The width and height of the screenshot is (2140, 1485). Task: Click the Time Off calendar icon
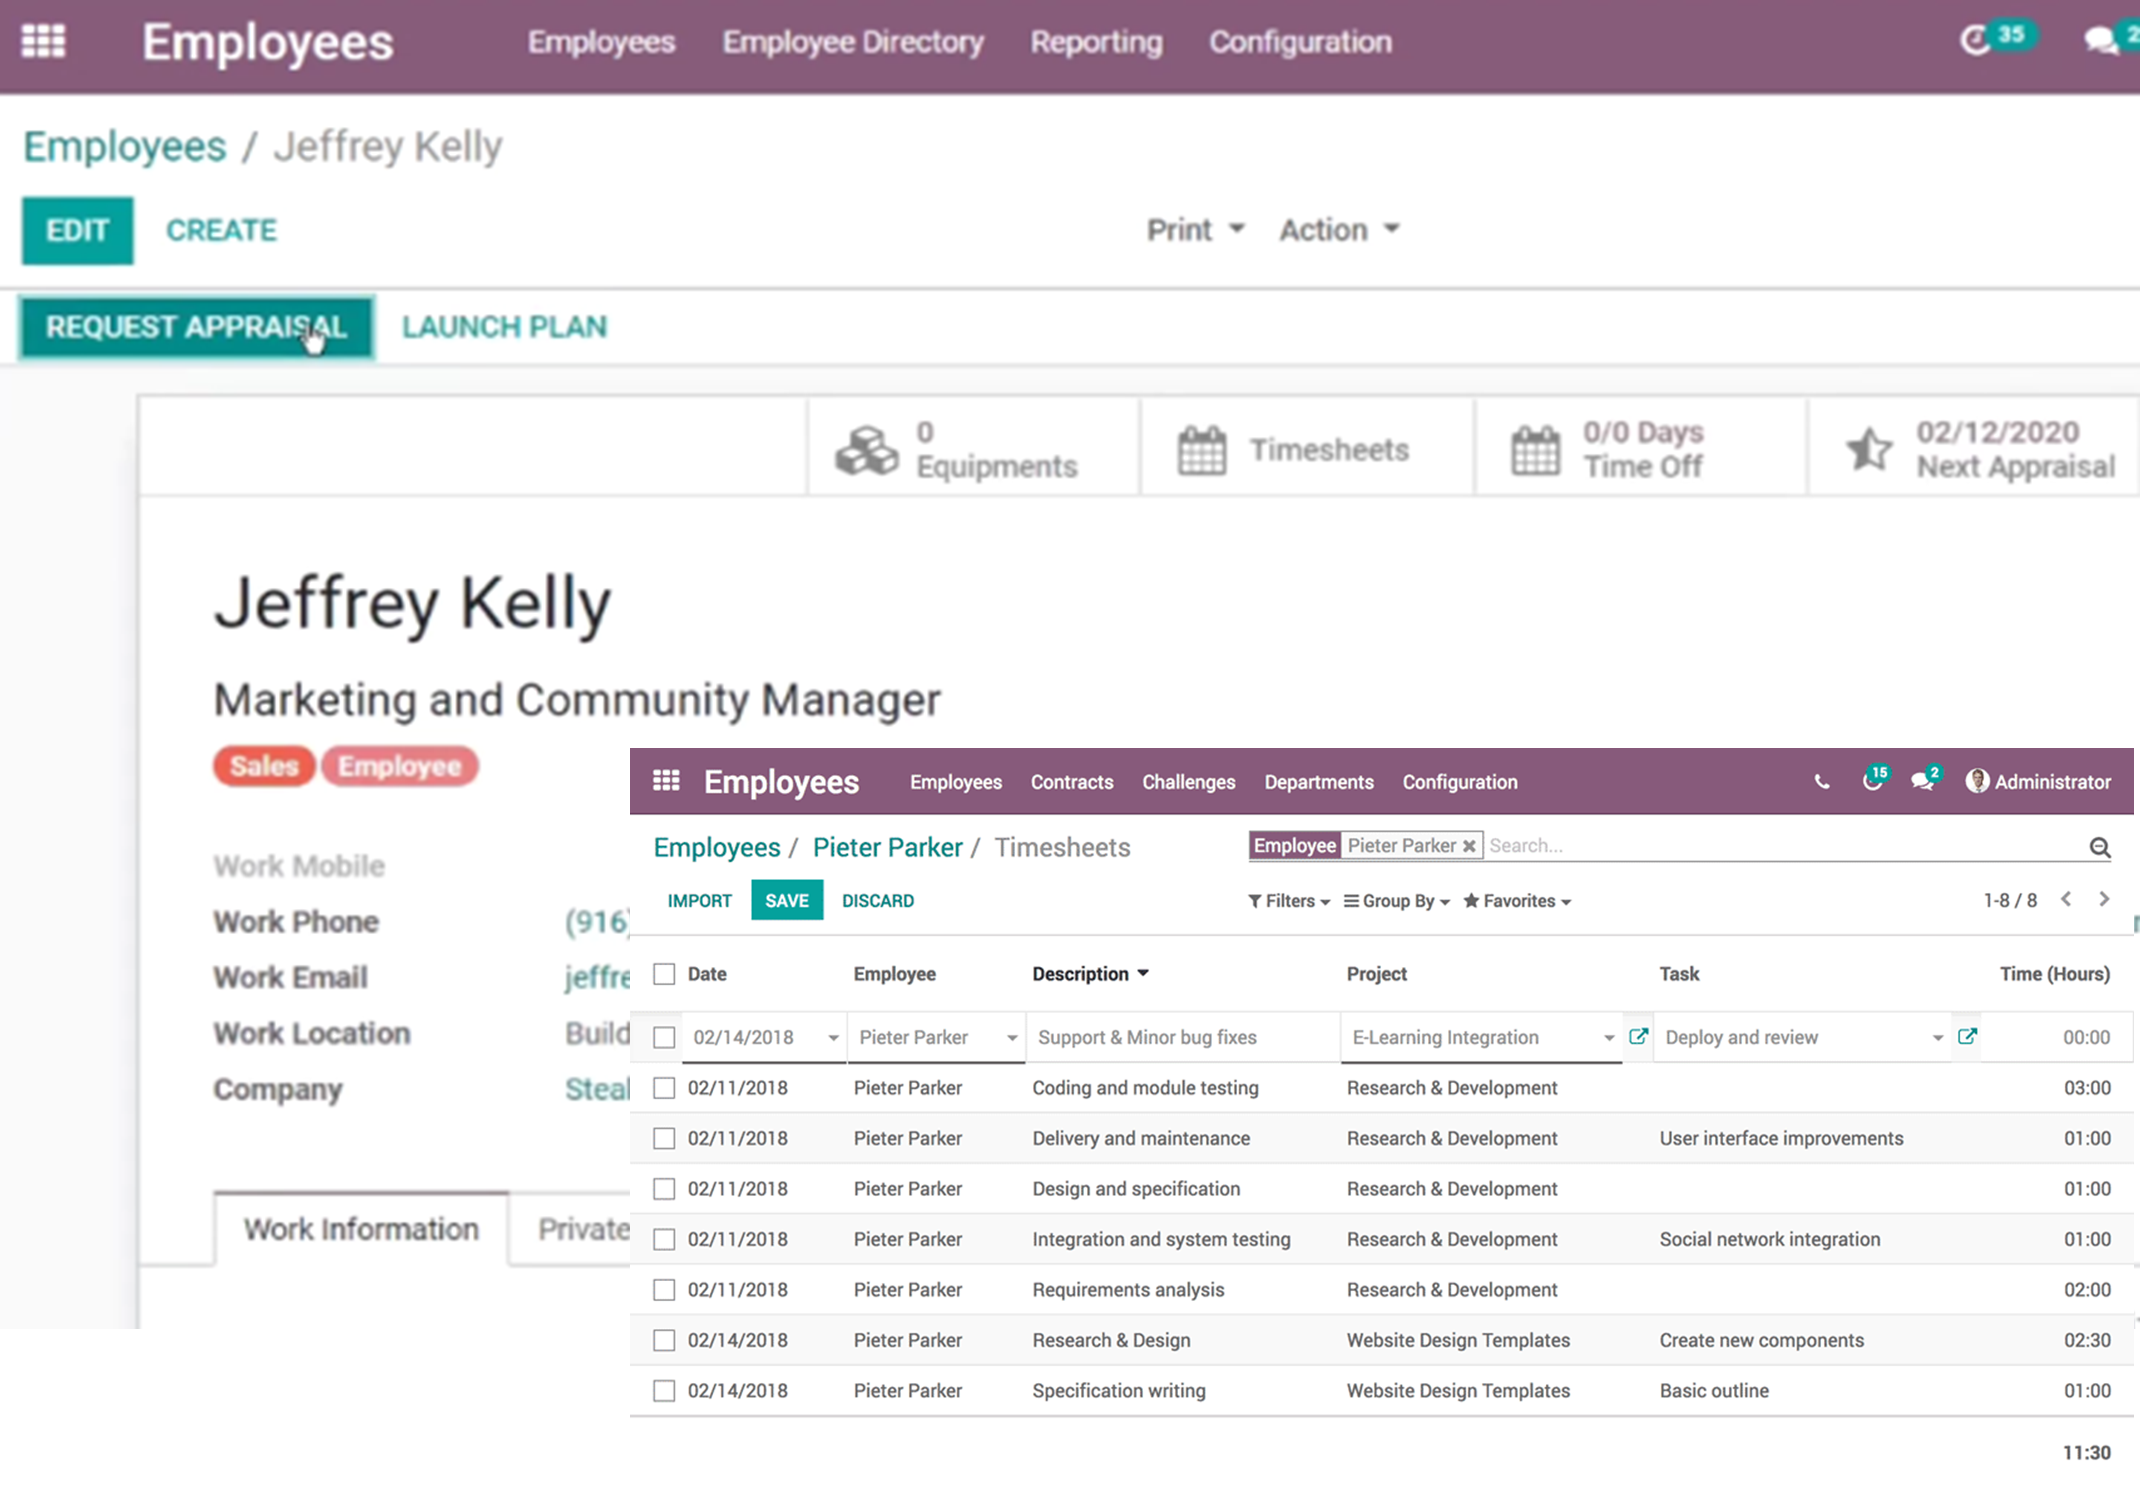pos(1535,449)
